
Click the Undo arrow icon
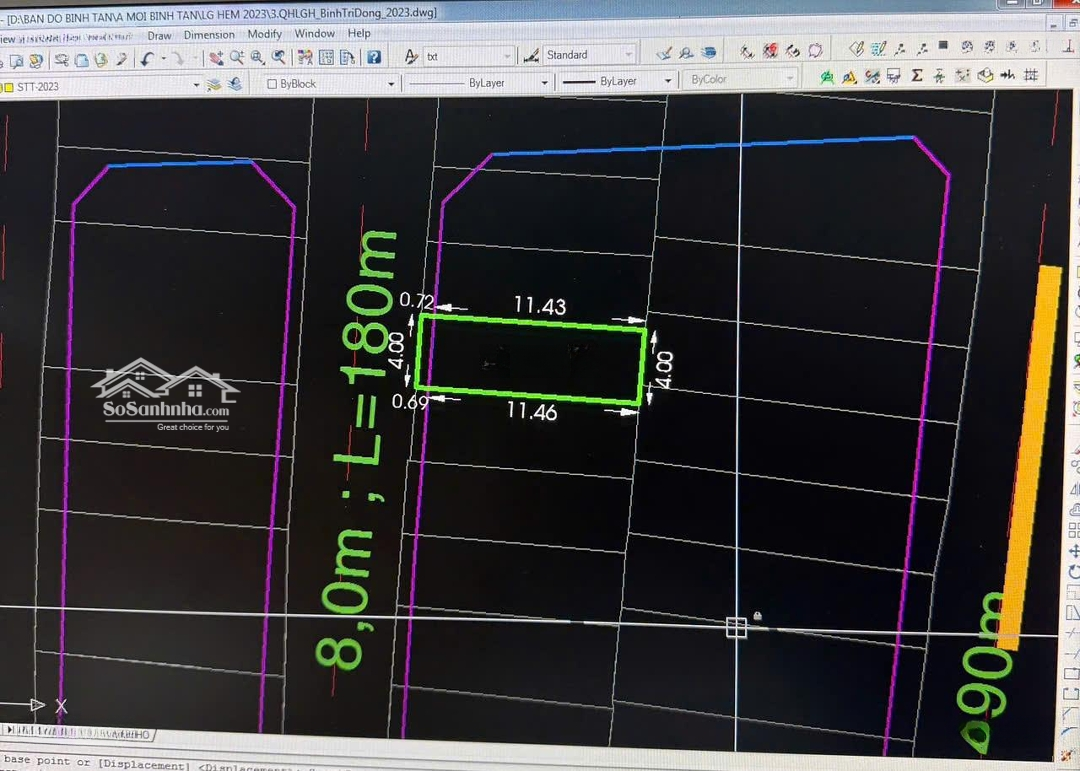coord(148,59)
